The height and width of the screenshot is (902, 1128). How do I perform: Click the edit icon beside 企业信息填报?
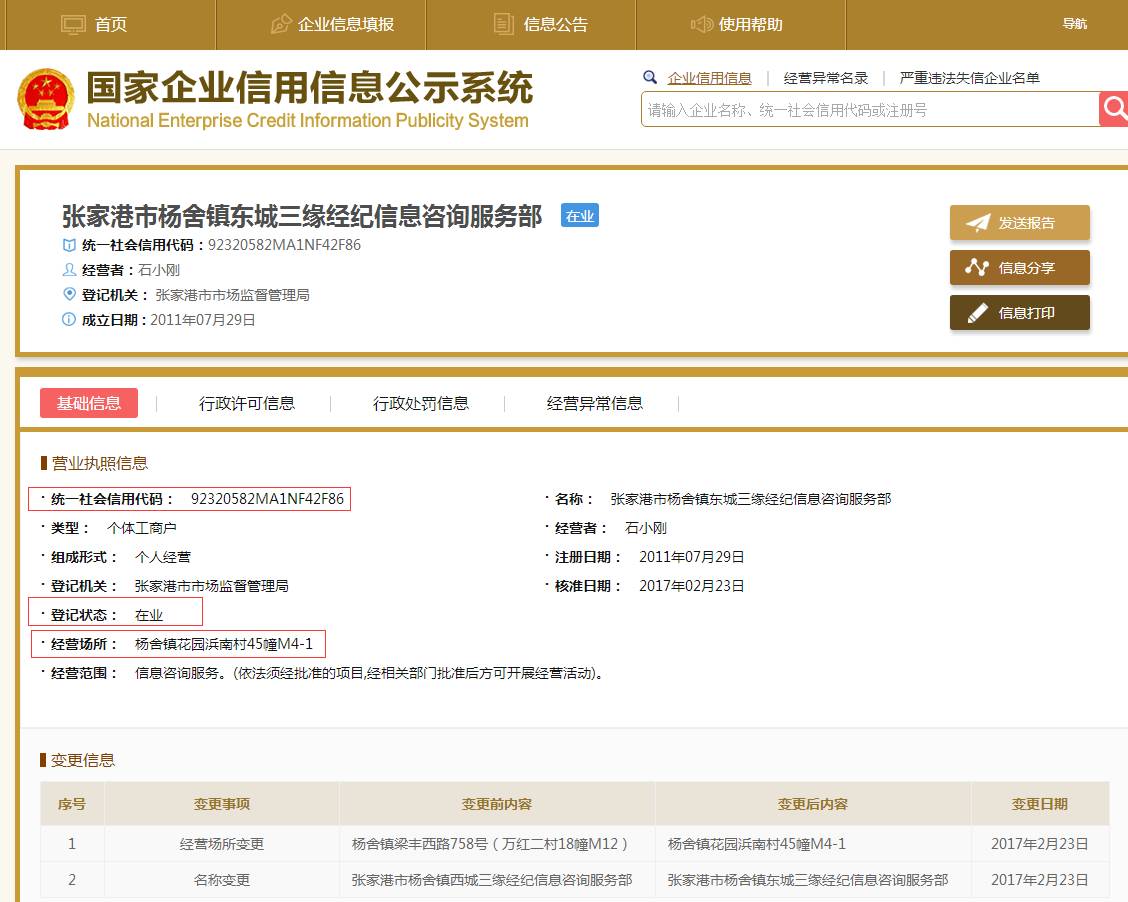pos(281,24)
